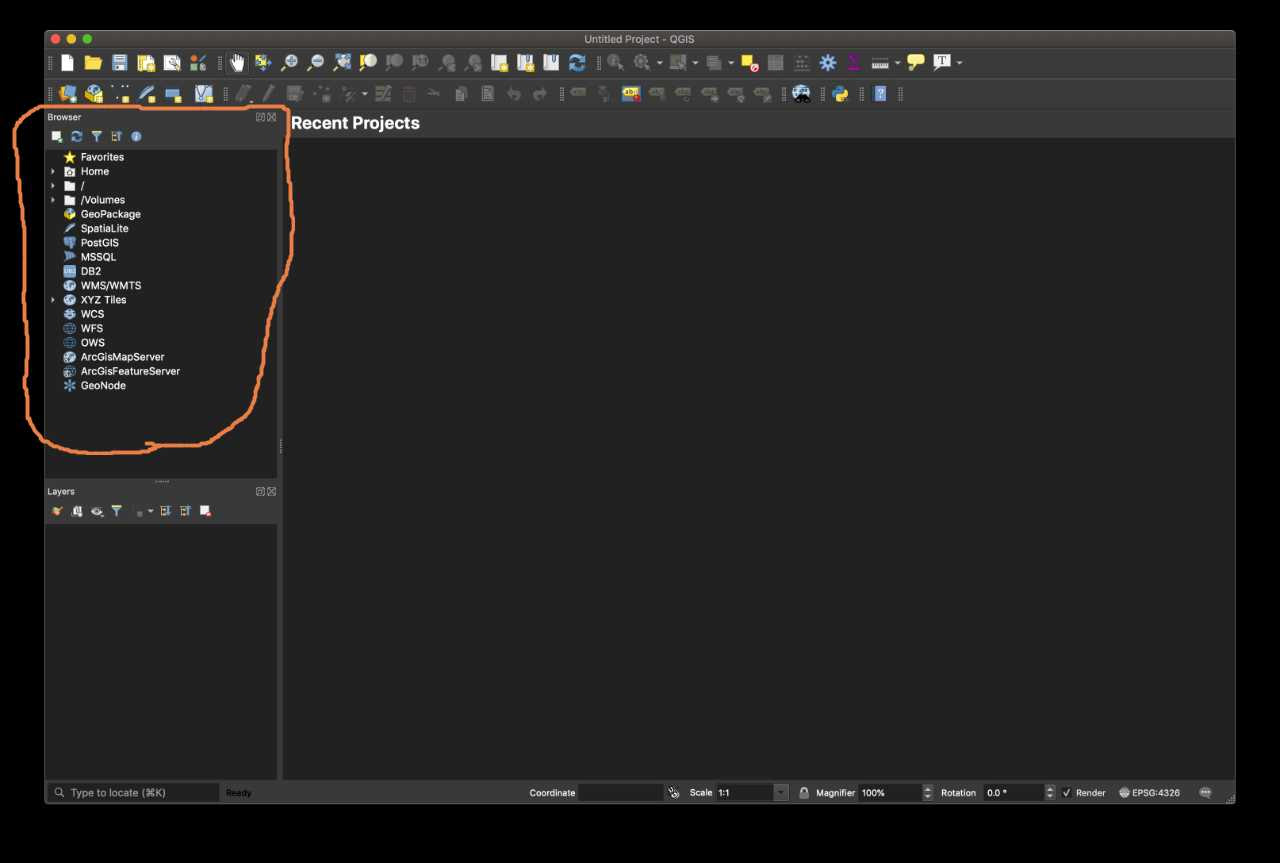Open the Style Manager
Image resolution: width=1280 pixels, height=863 pixels.
point(198,62)
